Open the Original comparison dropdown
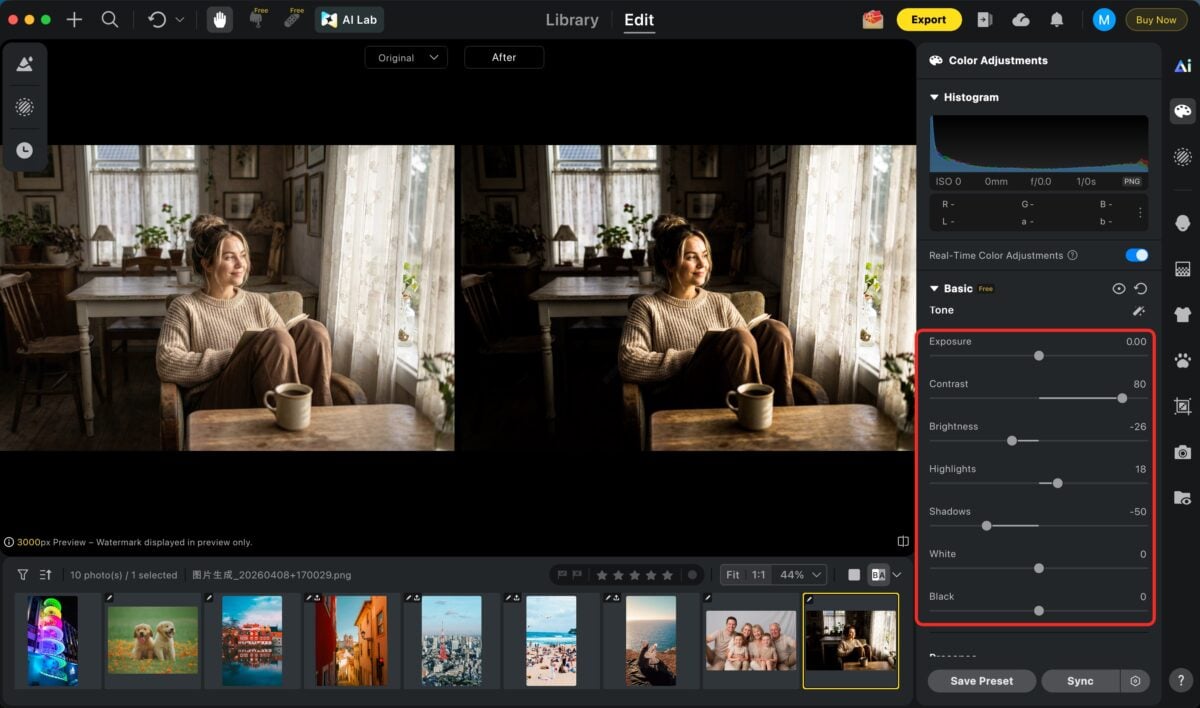Screen dimensions: 1200x708 coord(406,57)
